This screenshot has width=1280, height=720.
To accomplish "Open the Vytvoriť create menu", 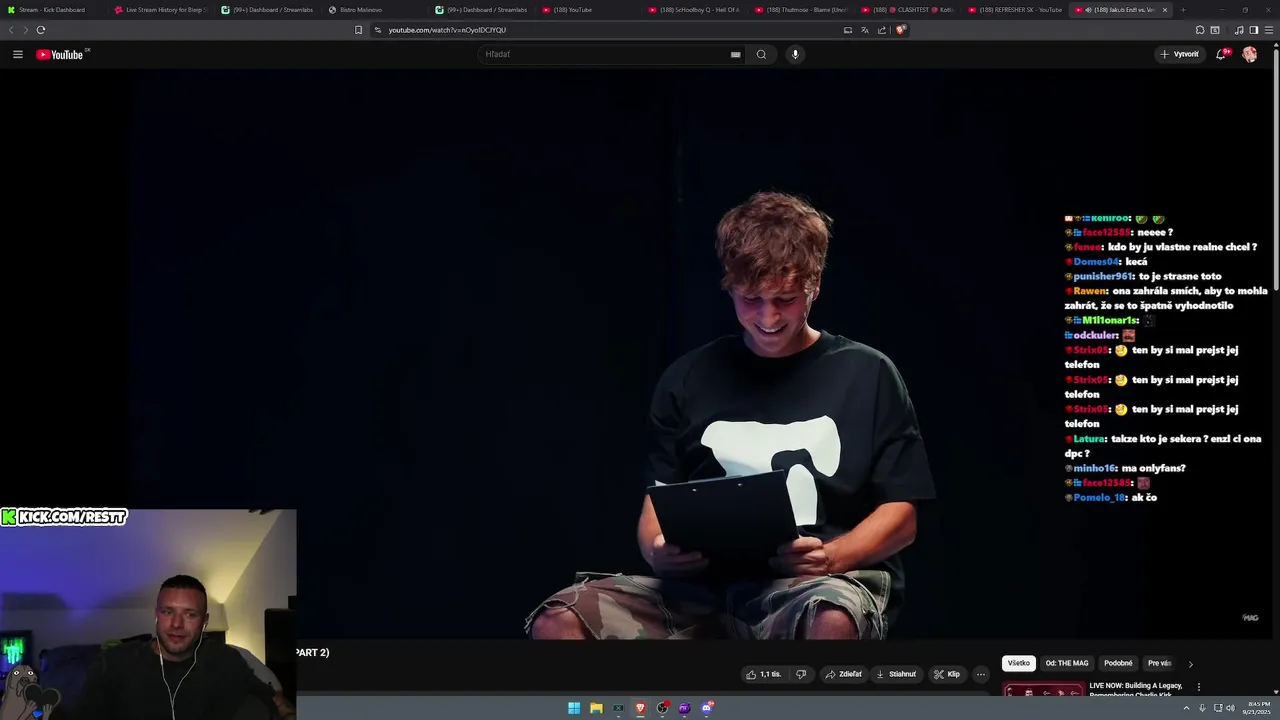I will [x=1179, y=54].
